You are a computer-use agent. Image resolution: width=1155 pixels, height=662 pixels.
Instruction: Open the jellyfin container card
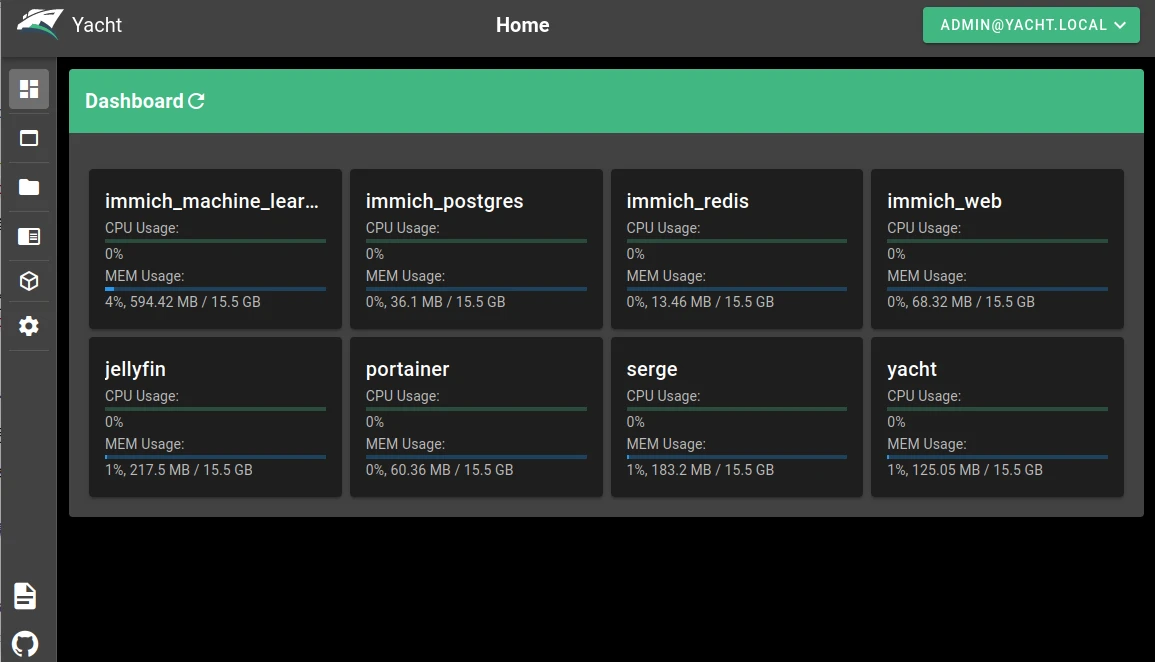[215, 417]
